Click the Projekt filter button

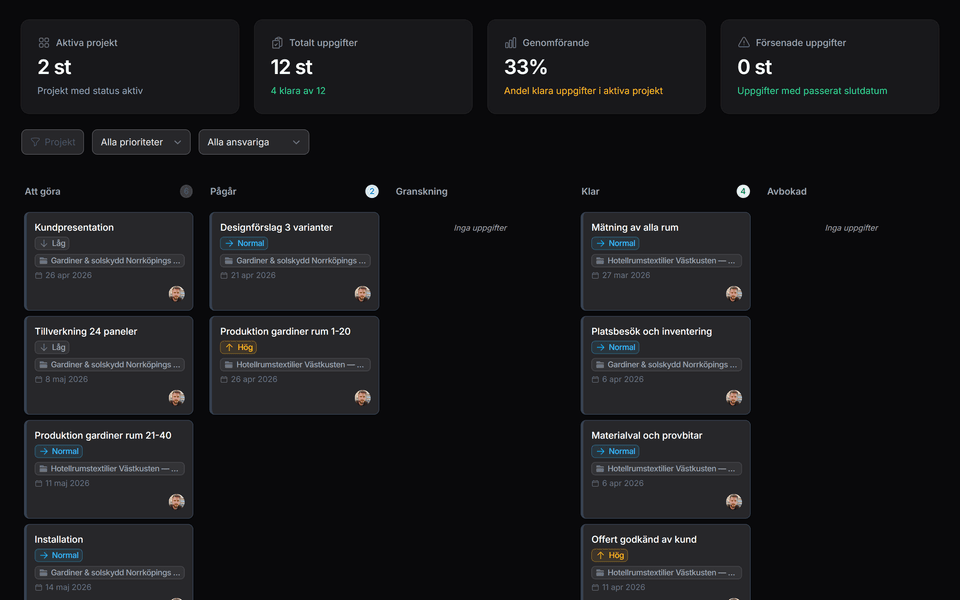tap(52, 142)
